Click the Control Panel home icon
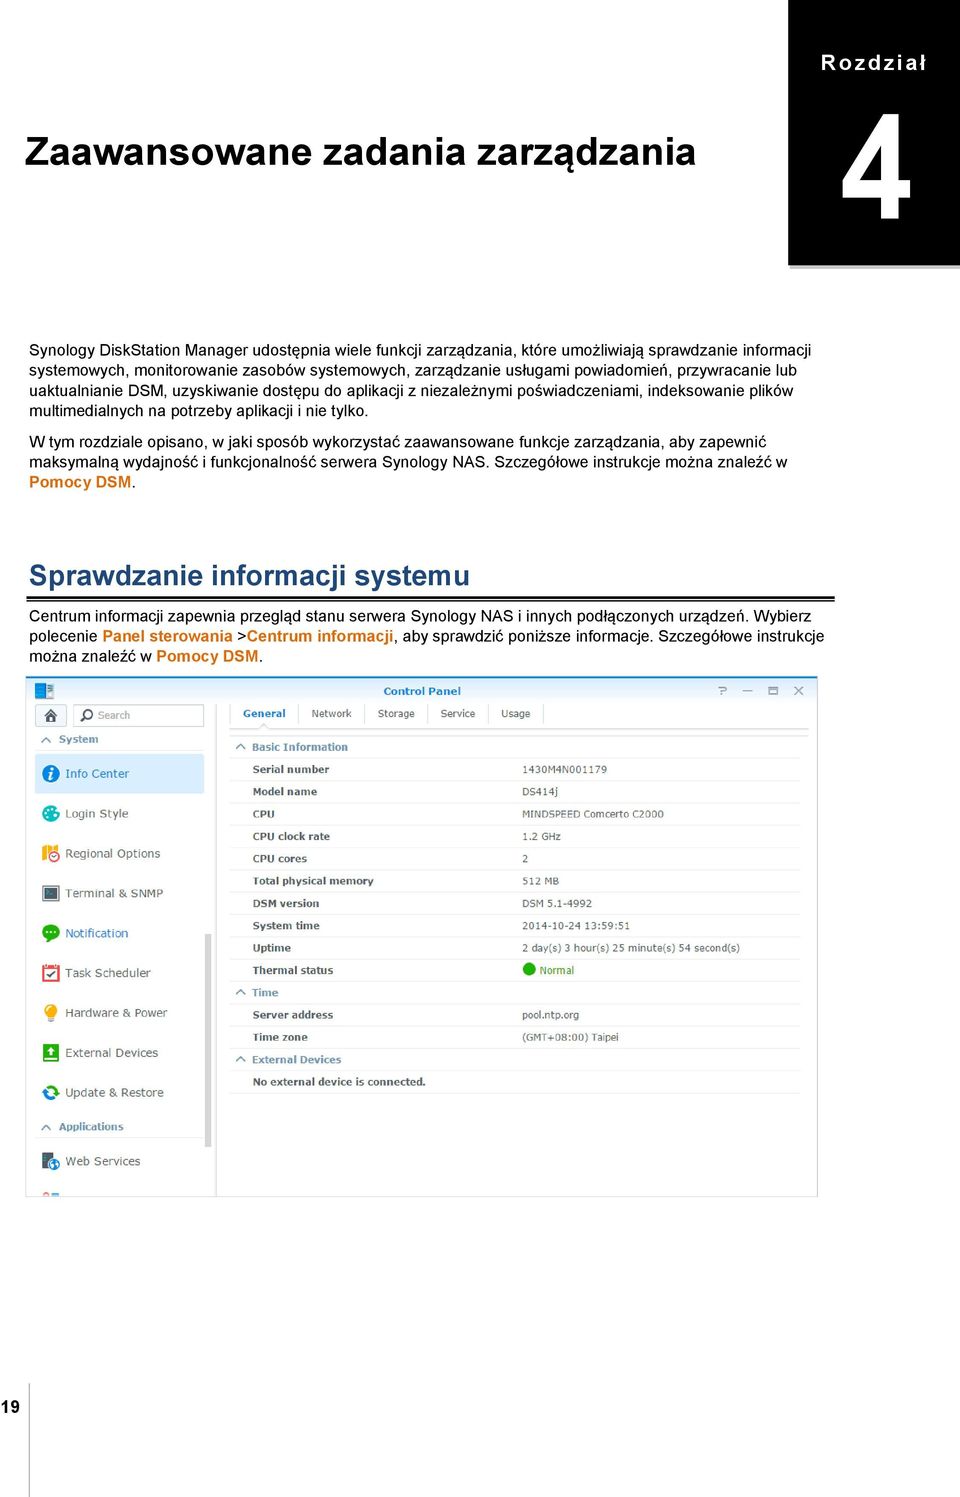This screenshot has width=960, height=1497. 51,715
